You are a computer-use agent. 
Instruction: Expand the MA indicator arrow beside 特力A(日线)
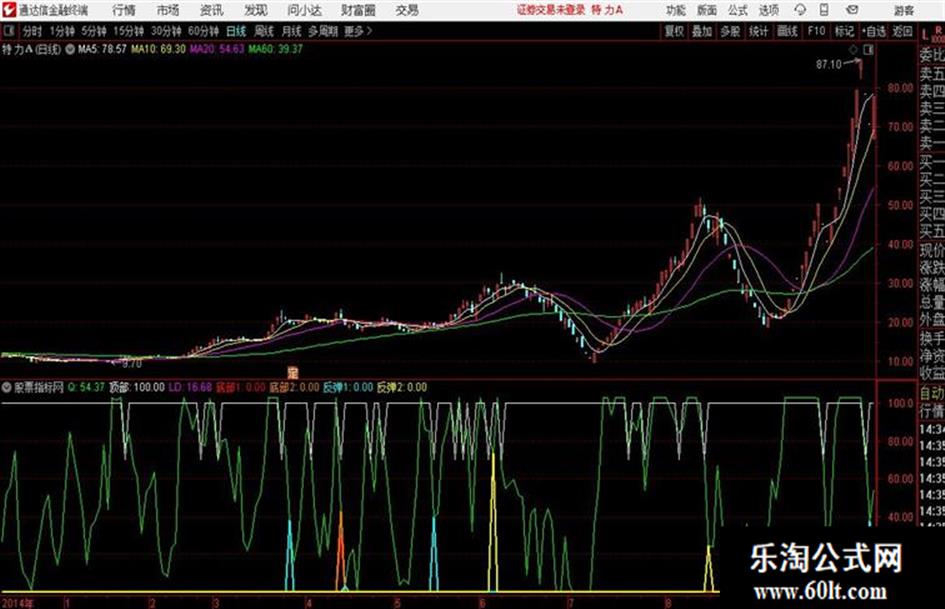coord(70,49)
